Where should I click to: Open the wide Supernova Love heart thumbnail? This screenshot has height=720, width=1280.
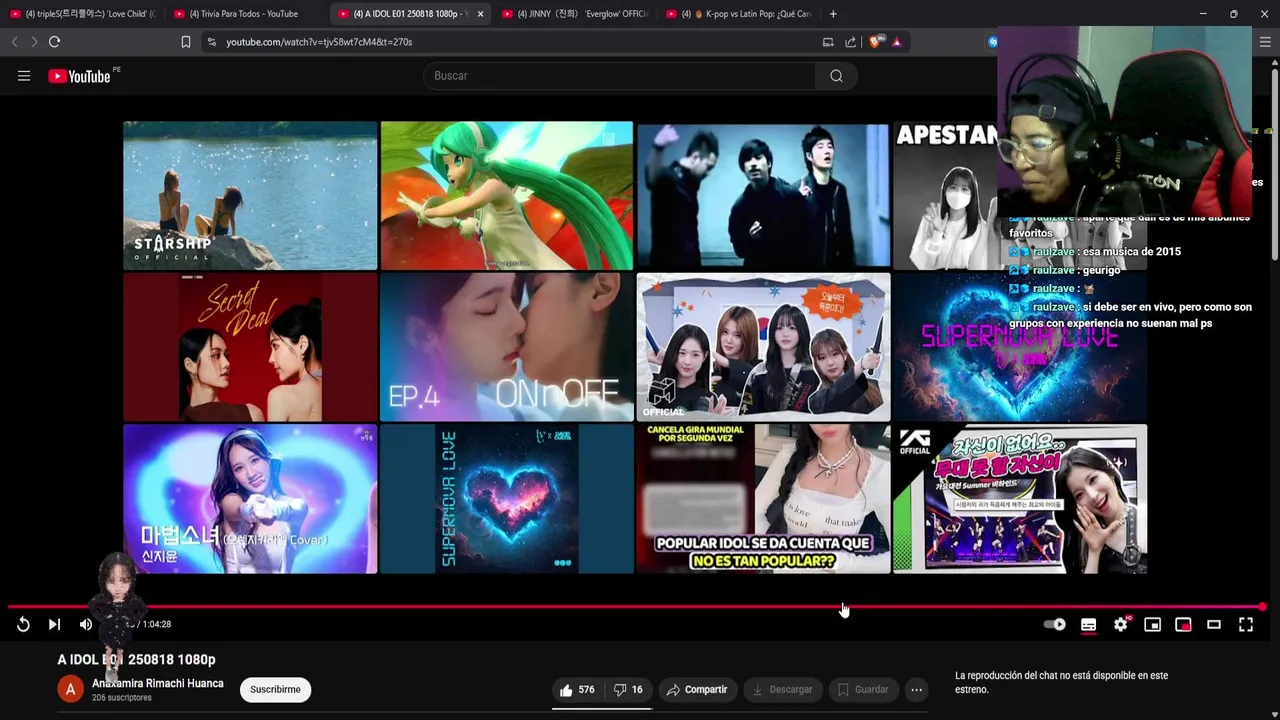1020,347
